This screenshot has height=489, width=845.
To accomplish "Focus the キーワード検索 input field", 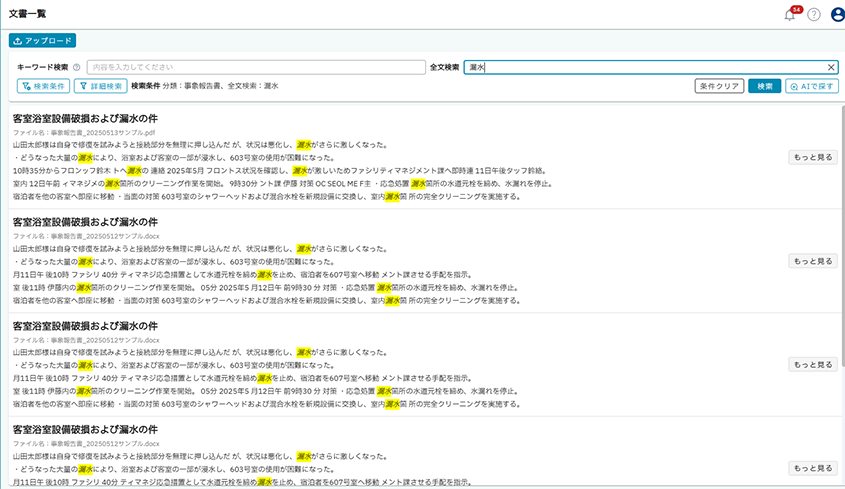I will [x=256, y=67].
